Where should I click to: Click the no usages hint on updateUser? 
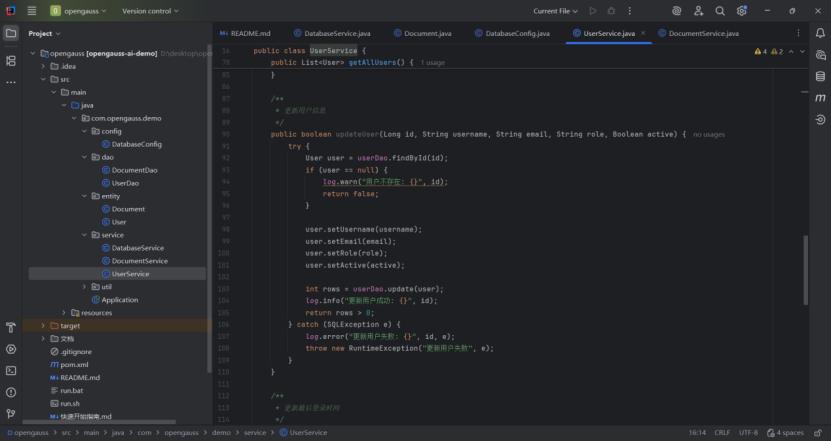pyautogui.click(x=709, y=135)
